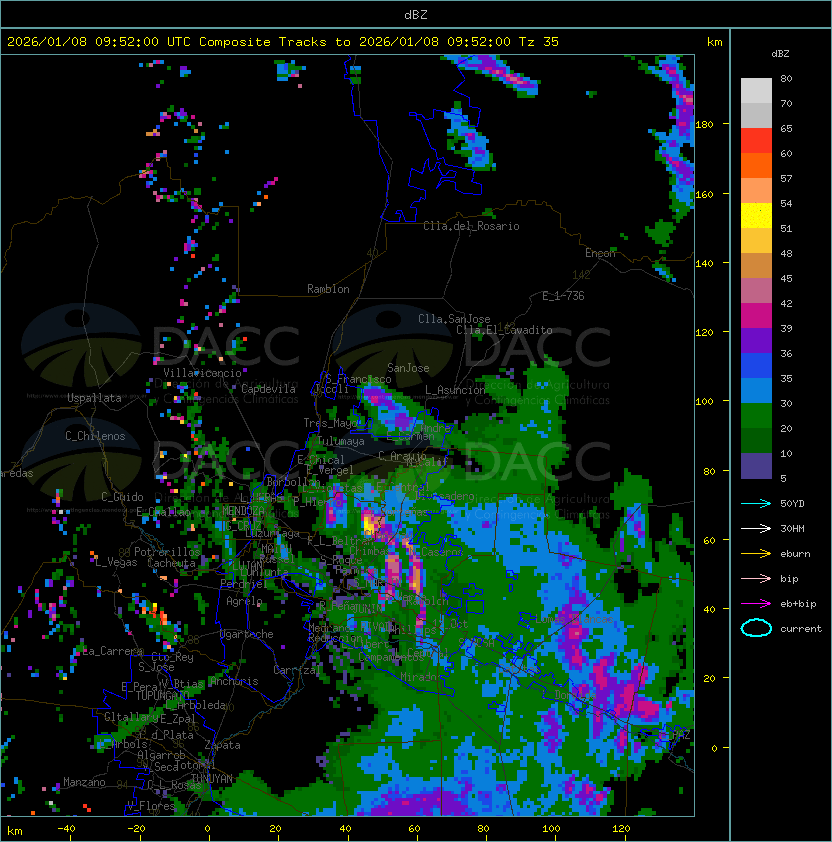Image resolution: width=832 pixels, height=842 pixels.
Task: Click the 'Agrelo' map label
Action: click(x=244, y=601)
